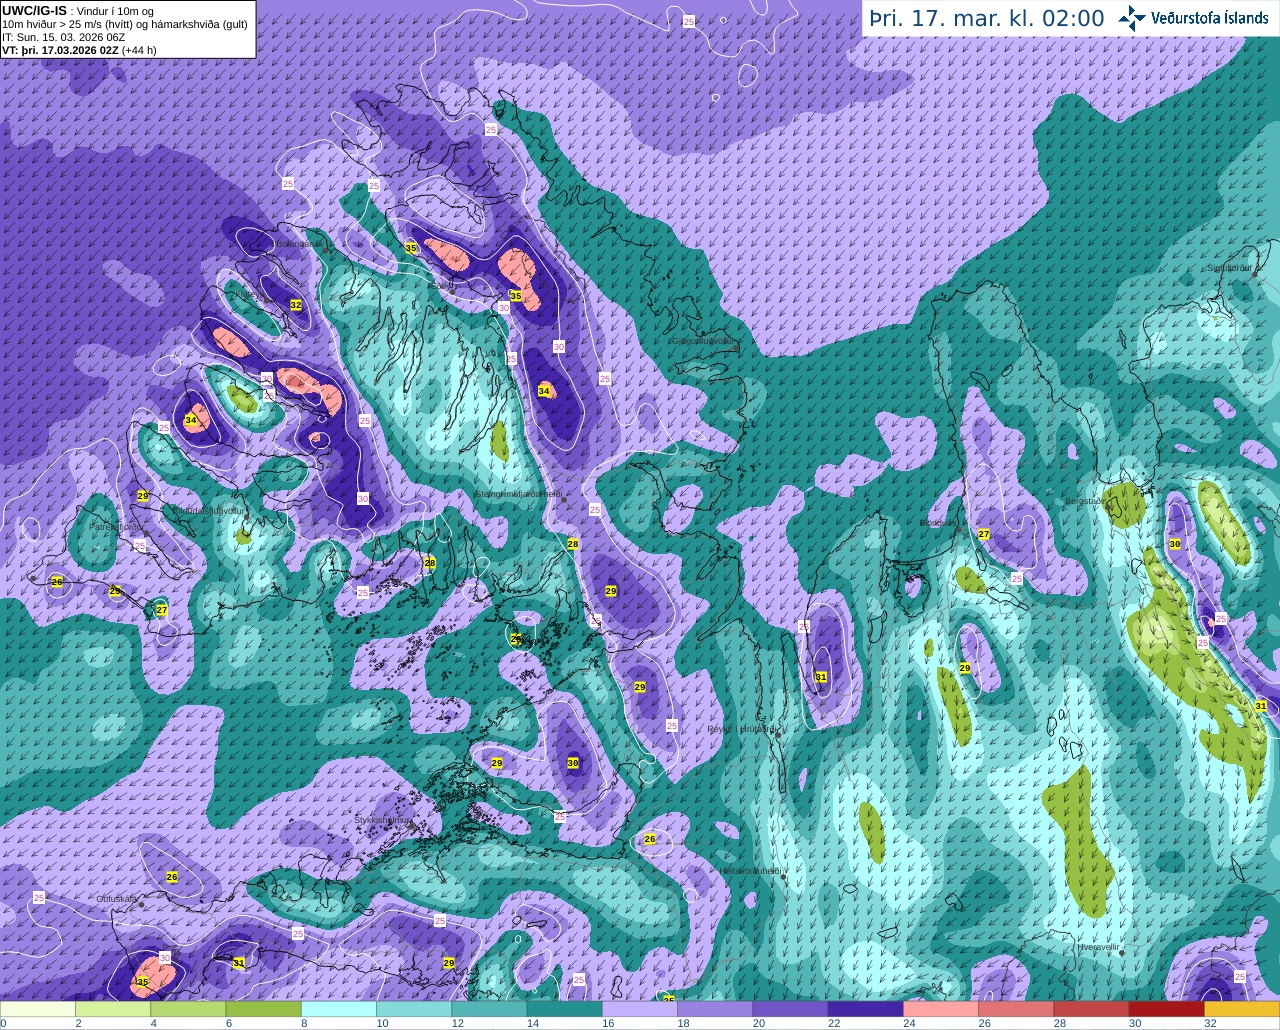The image size is (1280, 1030).
Task: Pick the amber legend swatch above 32
Action: [x=1241, y=1009]
